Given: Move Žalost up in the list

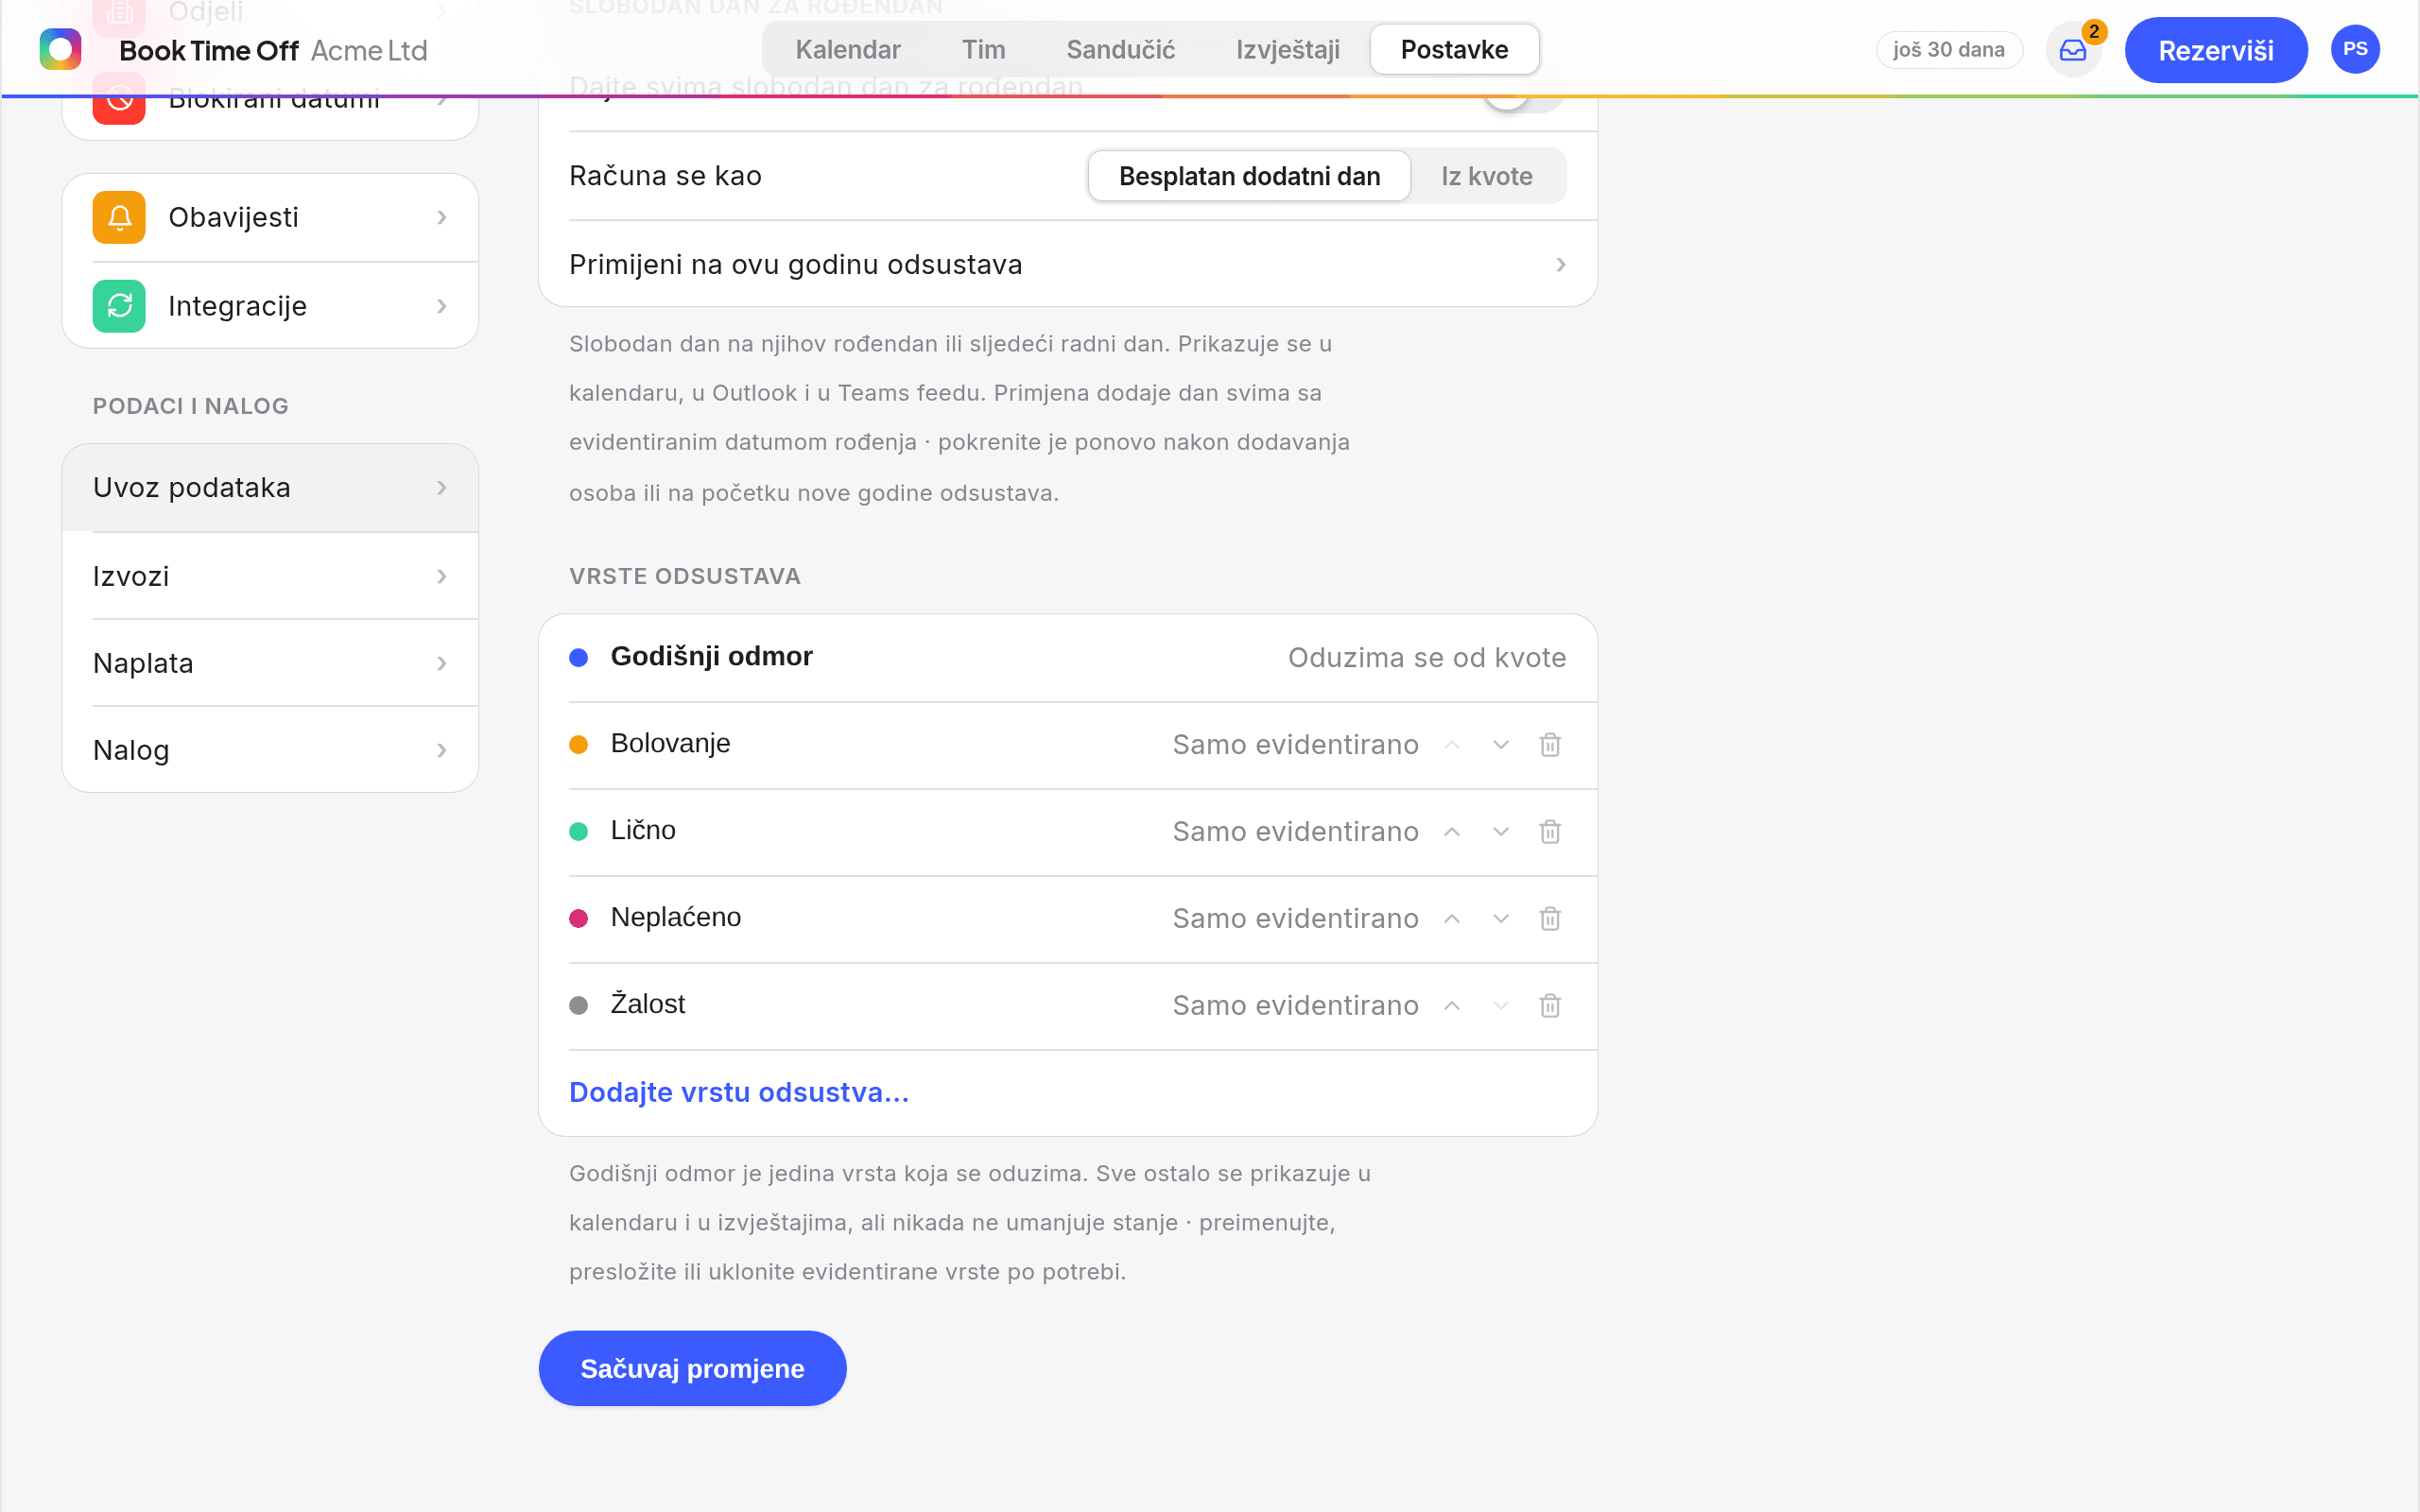Looking at the screenshot, I should 1452,1006.
